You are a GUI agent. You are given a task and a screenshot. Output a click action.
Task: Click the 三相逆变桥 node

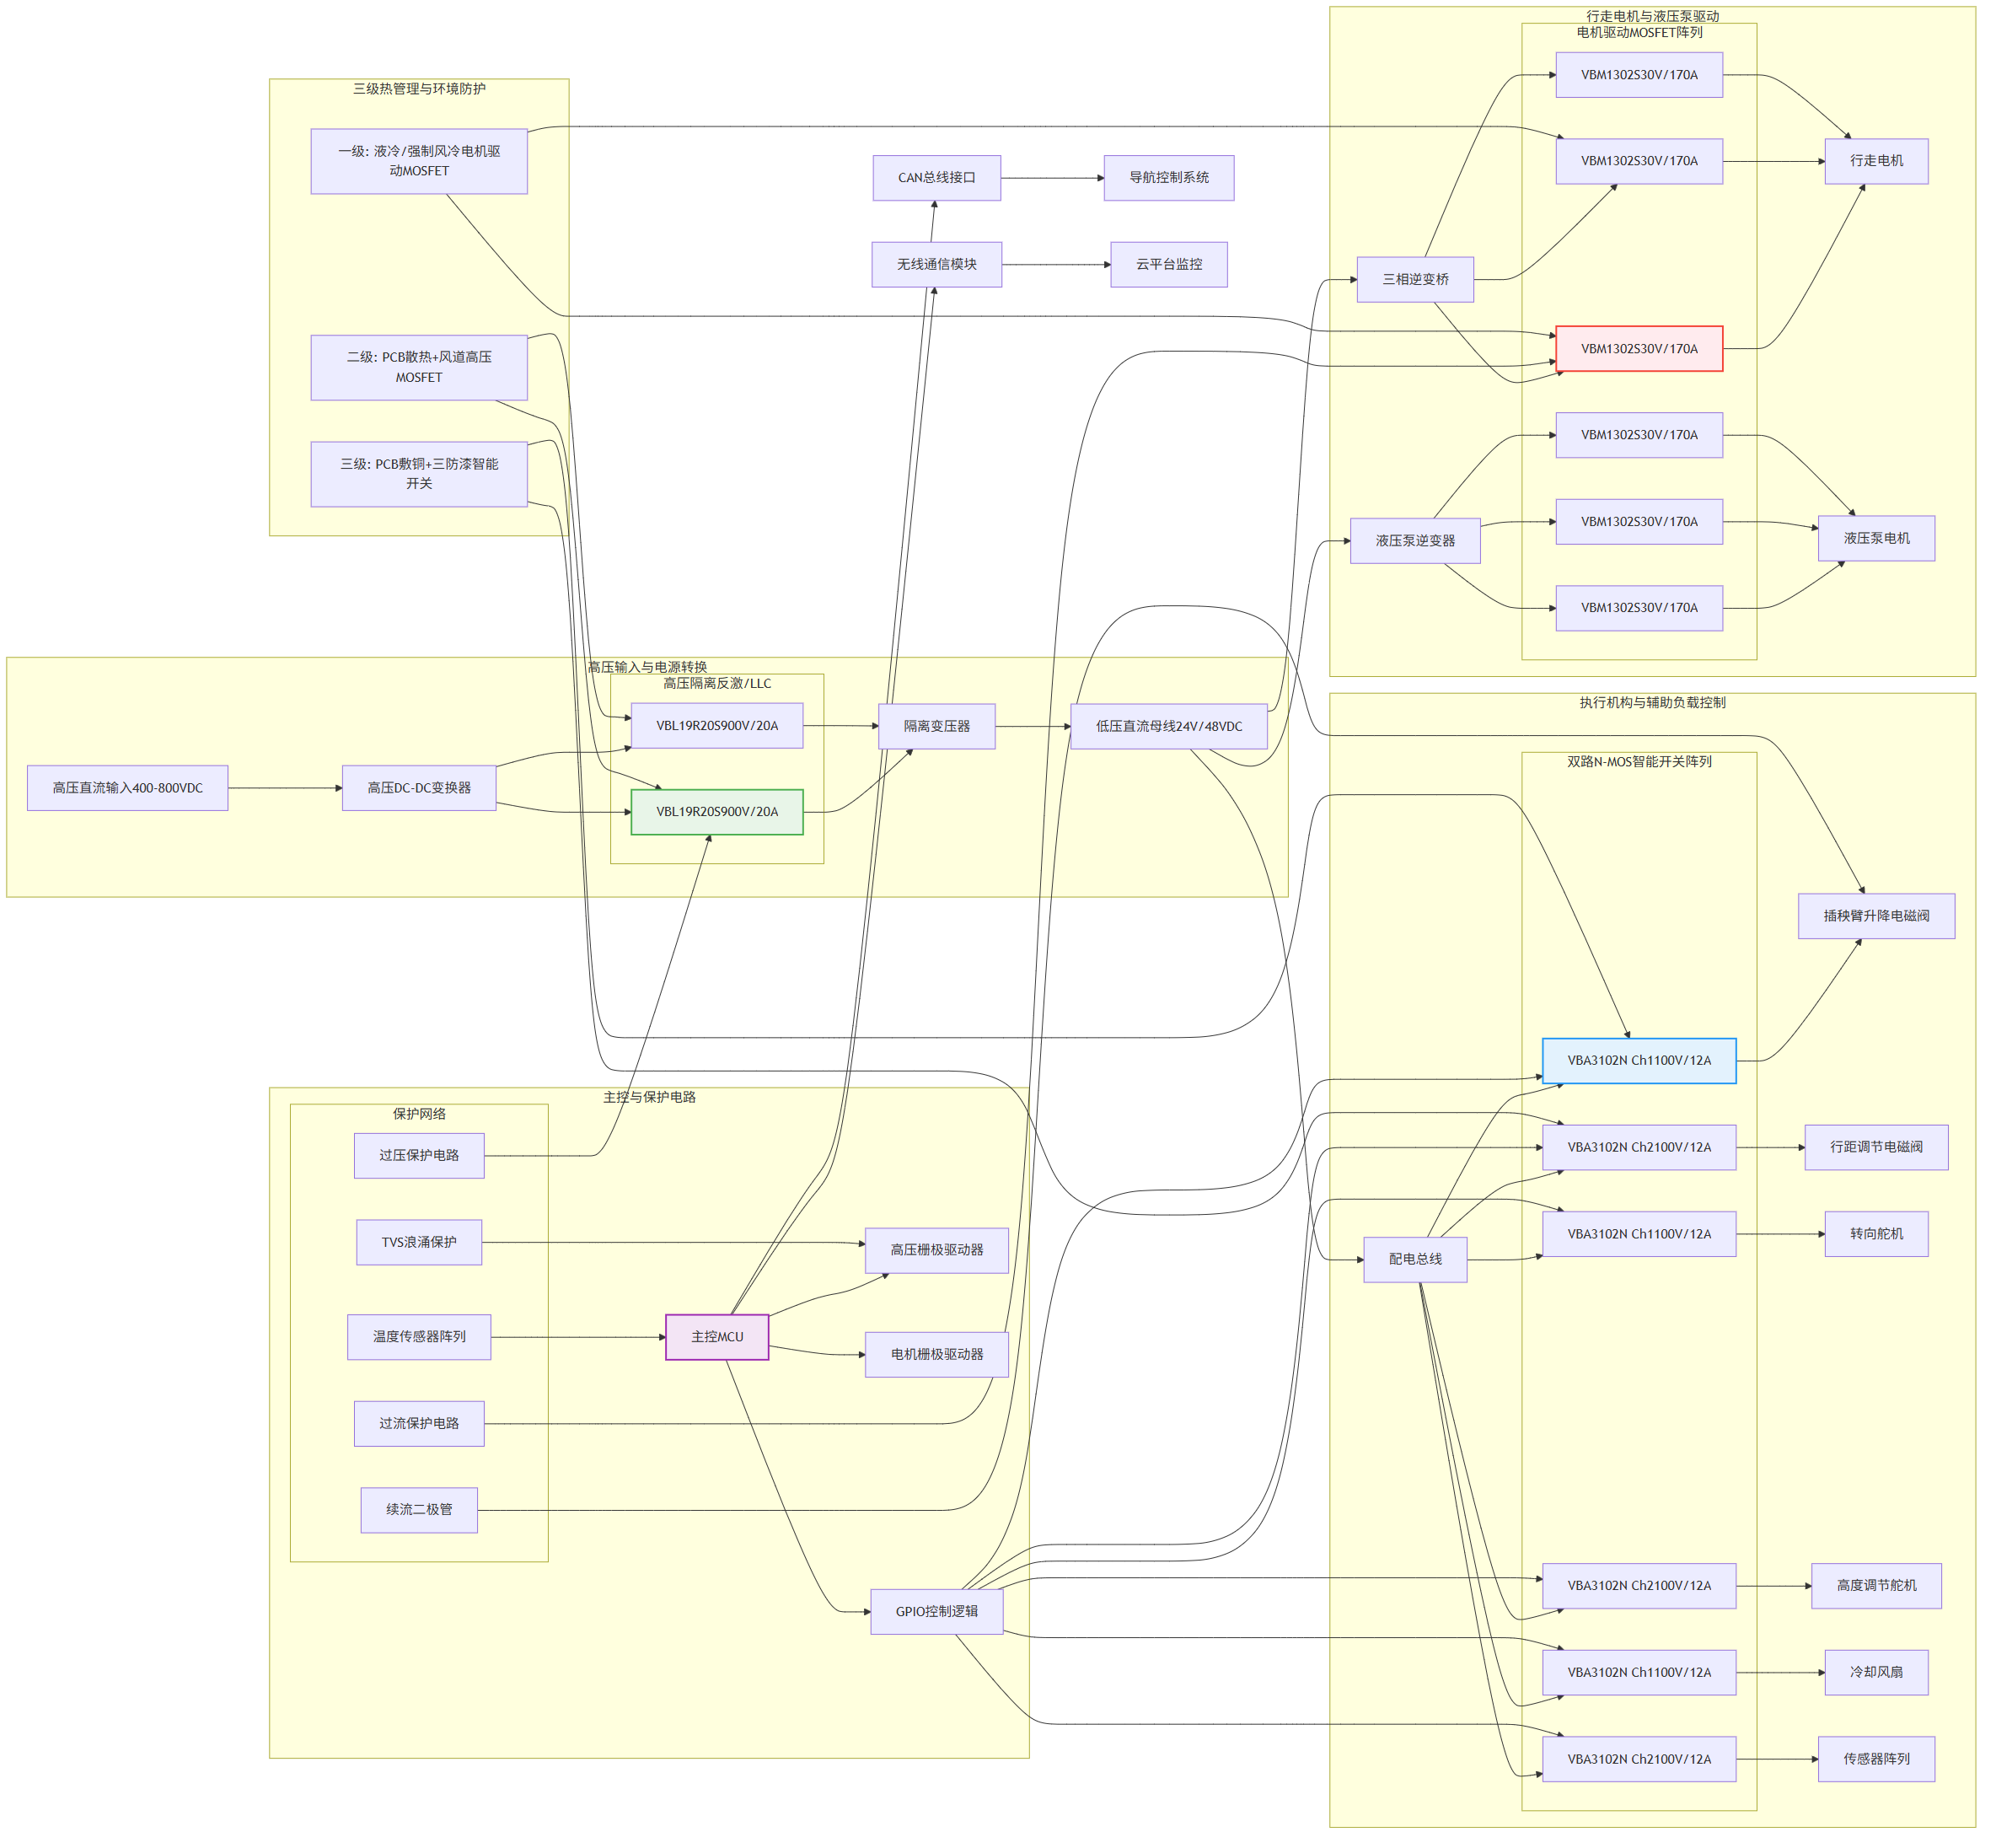[x=1414, y=280]
